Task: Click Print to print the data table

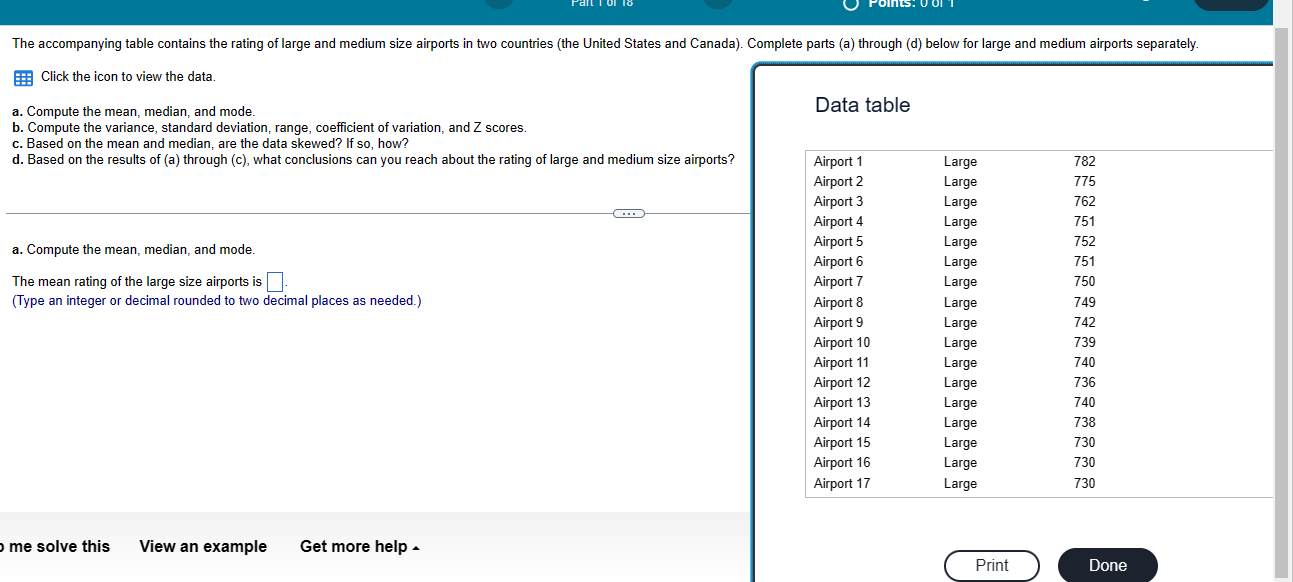Action: point(991,565)
